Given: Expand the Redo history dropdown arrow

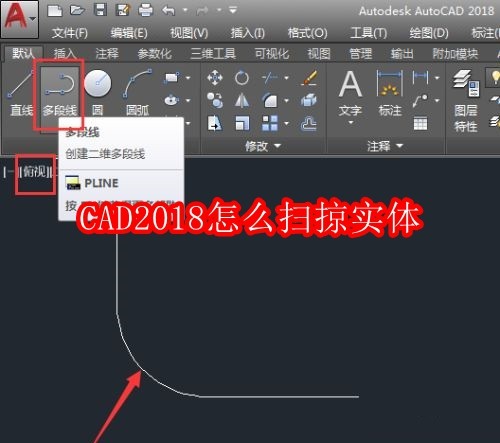Looking at the screenshot, I should [219, 10].
